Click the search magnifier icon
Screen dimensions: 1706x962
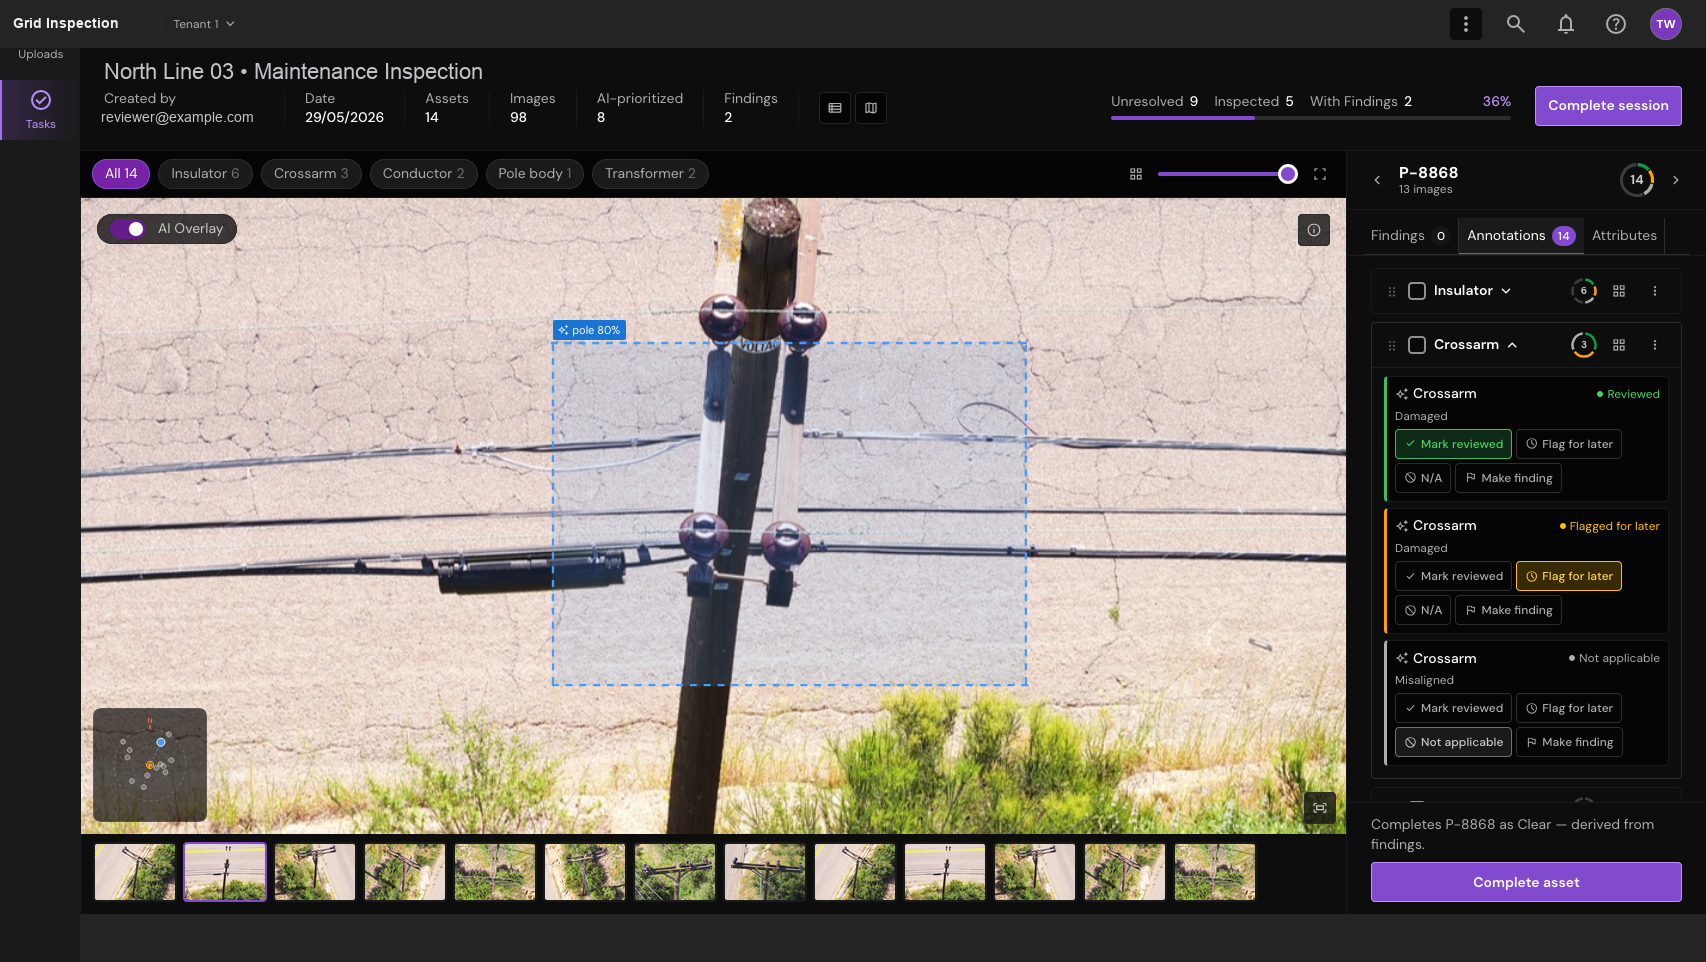click(x=1515, y=24)
